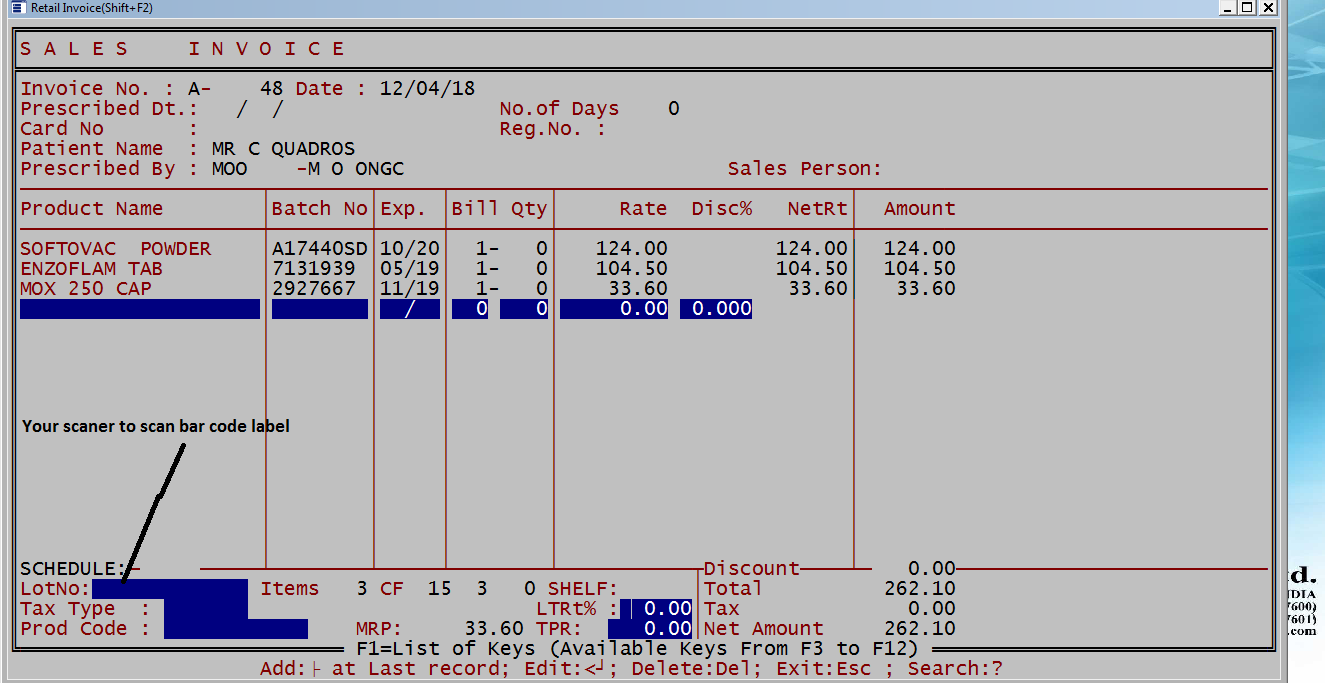Select the SOFTOVAC POWDER product row
This screenshot has height=683, width=1325.
coord(116,249)
